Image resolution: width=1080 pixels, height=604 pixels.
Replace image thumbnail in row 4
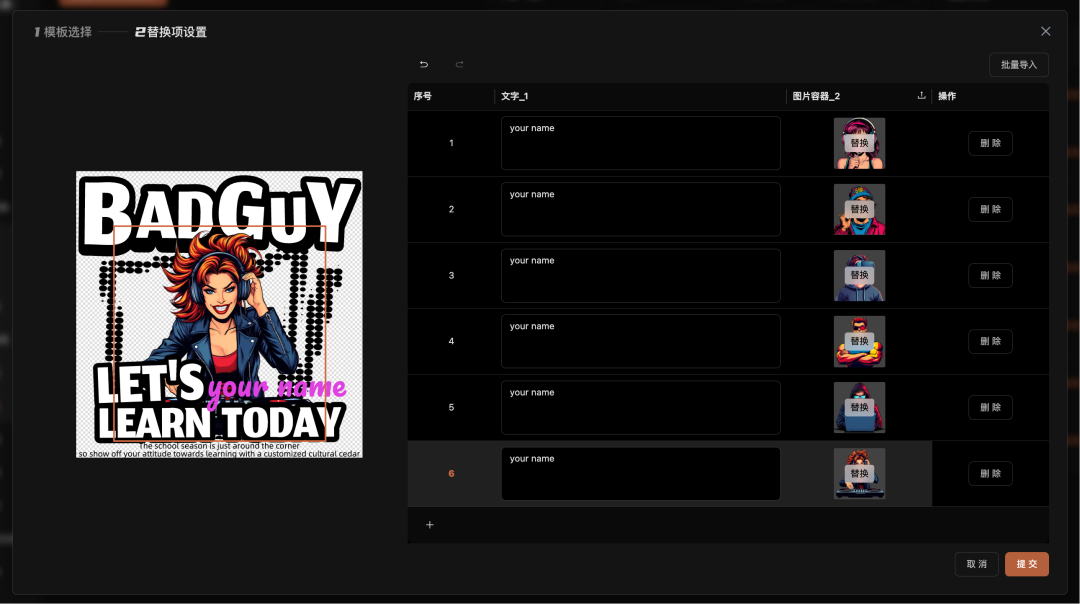pyautogui.click(x=859, y=341)
